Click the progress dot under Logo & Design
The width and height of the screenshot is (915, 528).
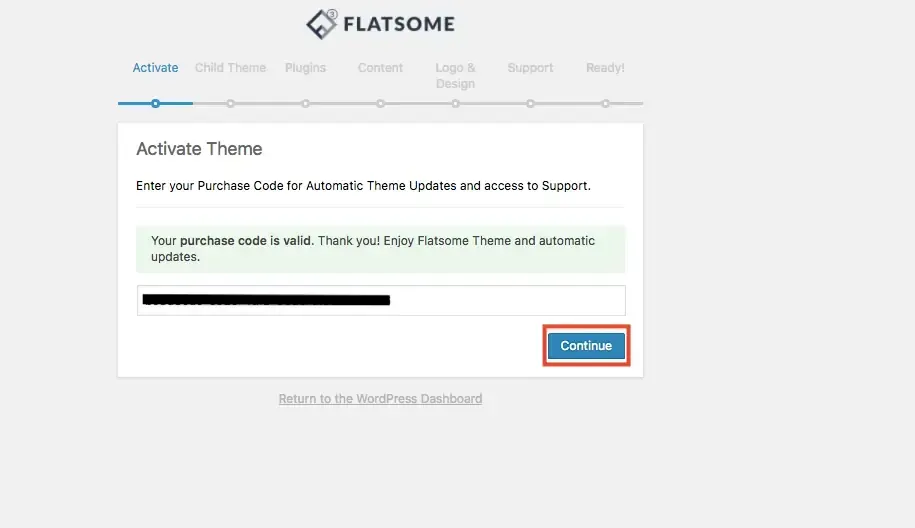tap(455, 104)
